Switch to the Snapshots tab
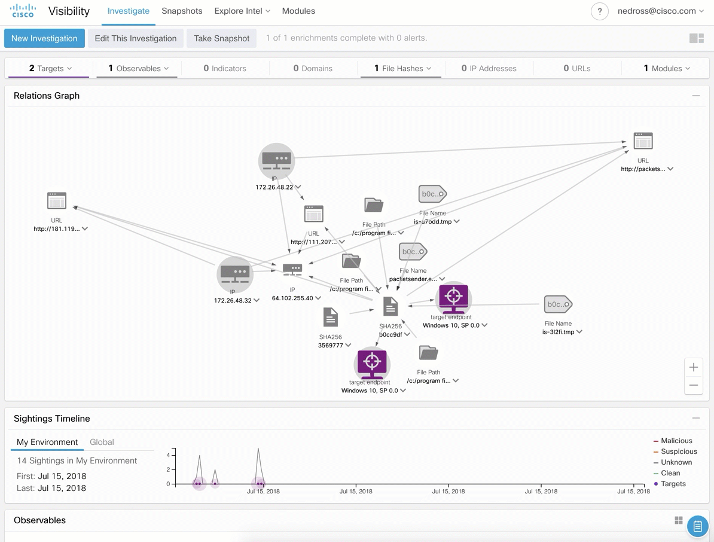The width and height of the screenshot is (714, 542). pos(182,11)
